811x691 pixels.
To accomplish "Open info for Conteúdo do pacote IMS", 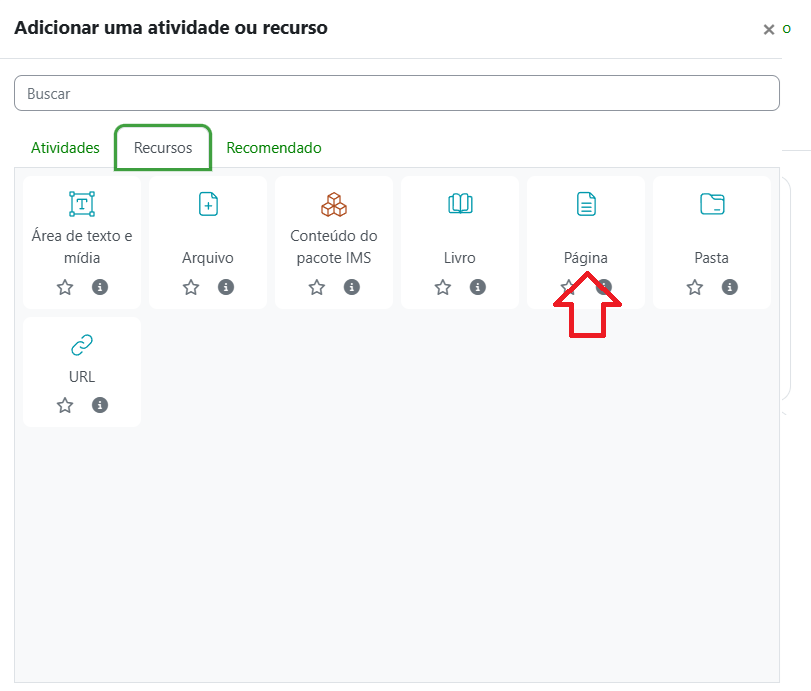I will coord(352,287).
